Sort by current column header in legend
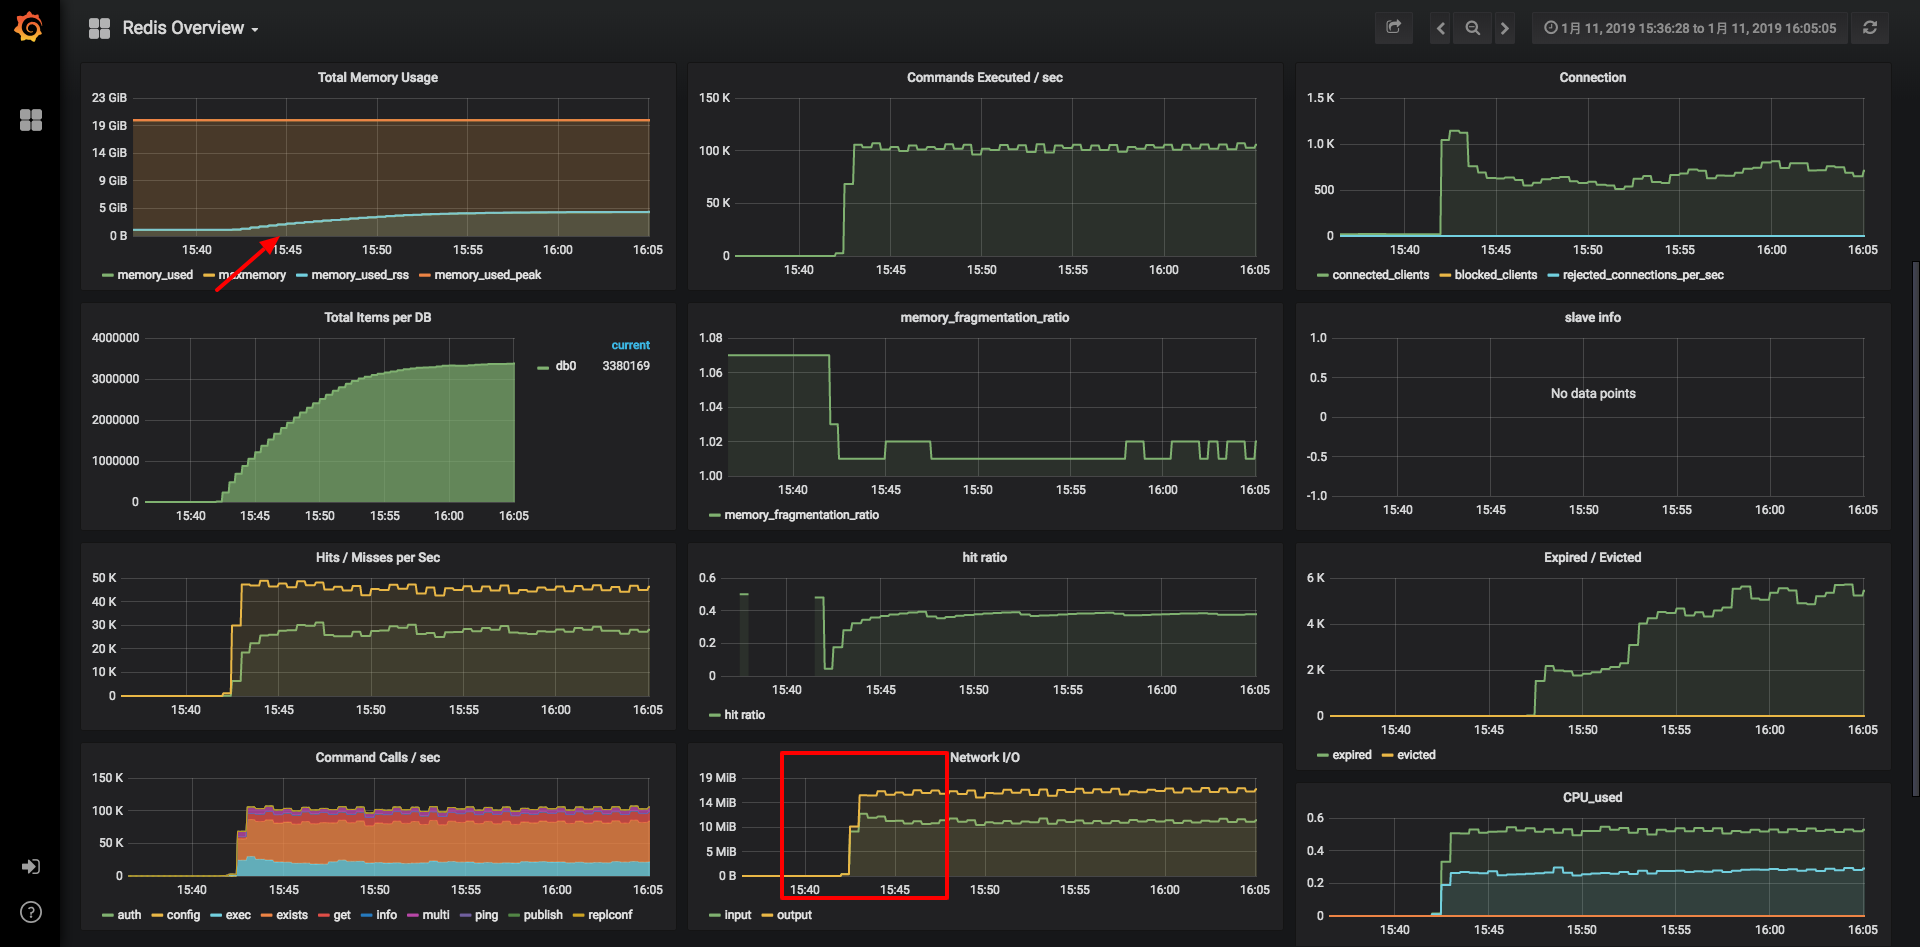1920x947 pixels. click(x=630, y=345)
